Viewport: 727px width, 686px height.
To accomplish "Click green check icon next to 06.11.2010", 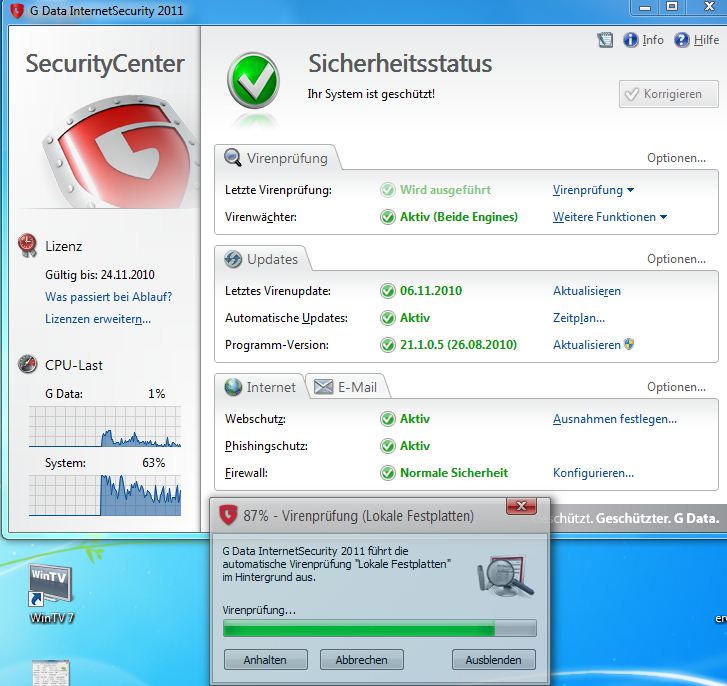I will click(388, 291).
